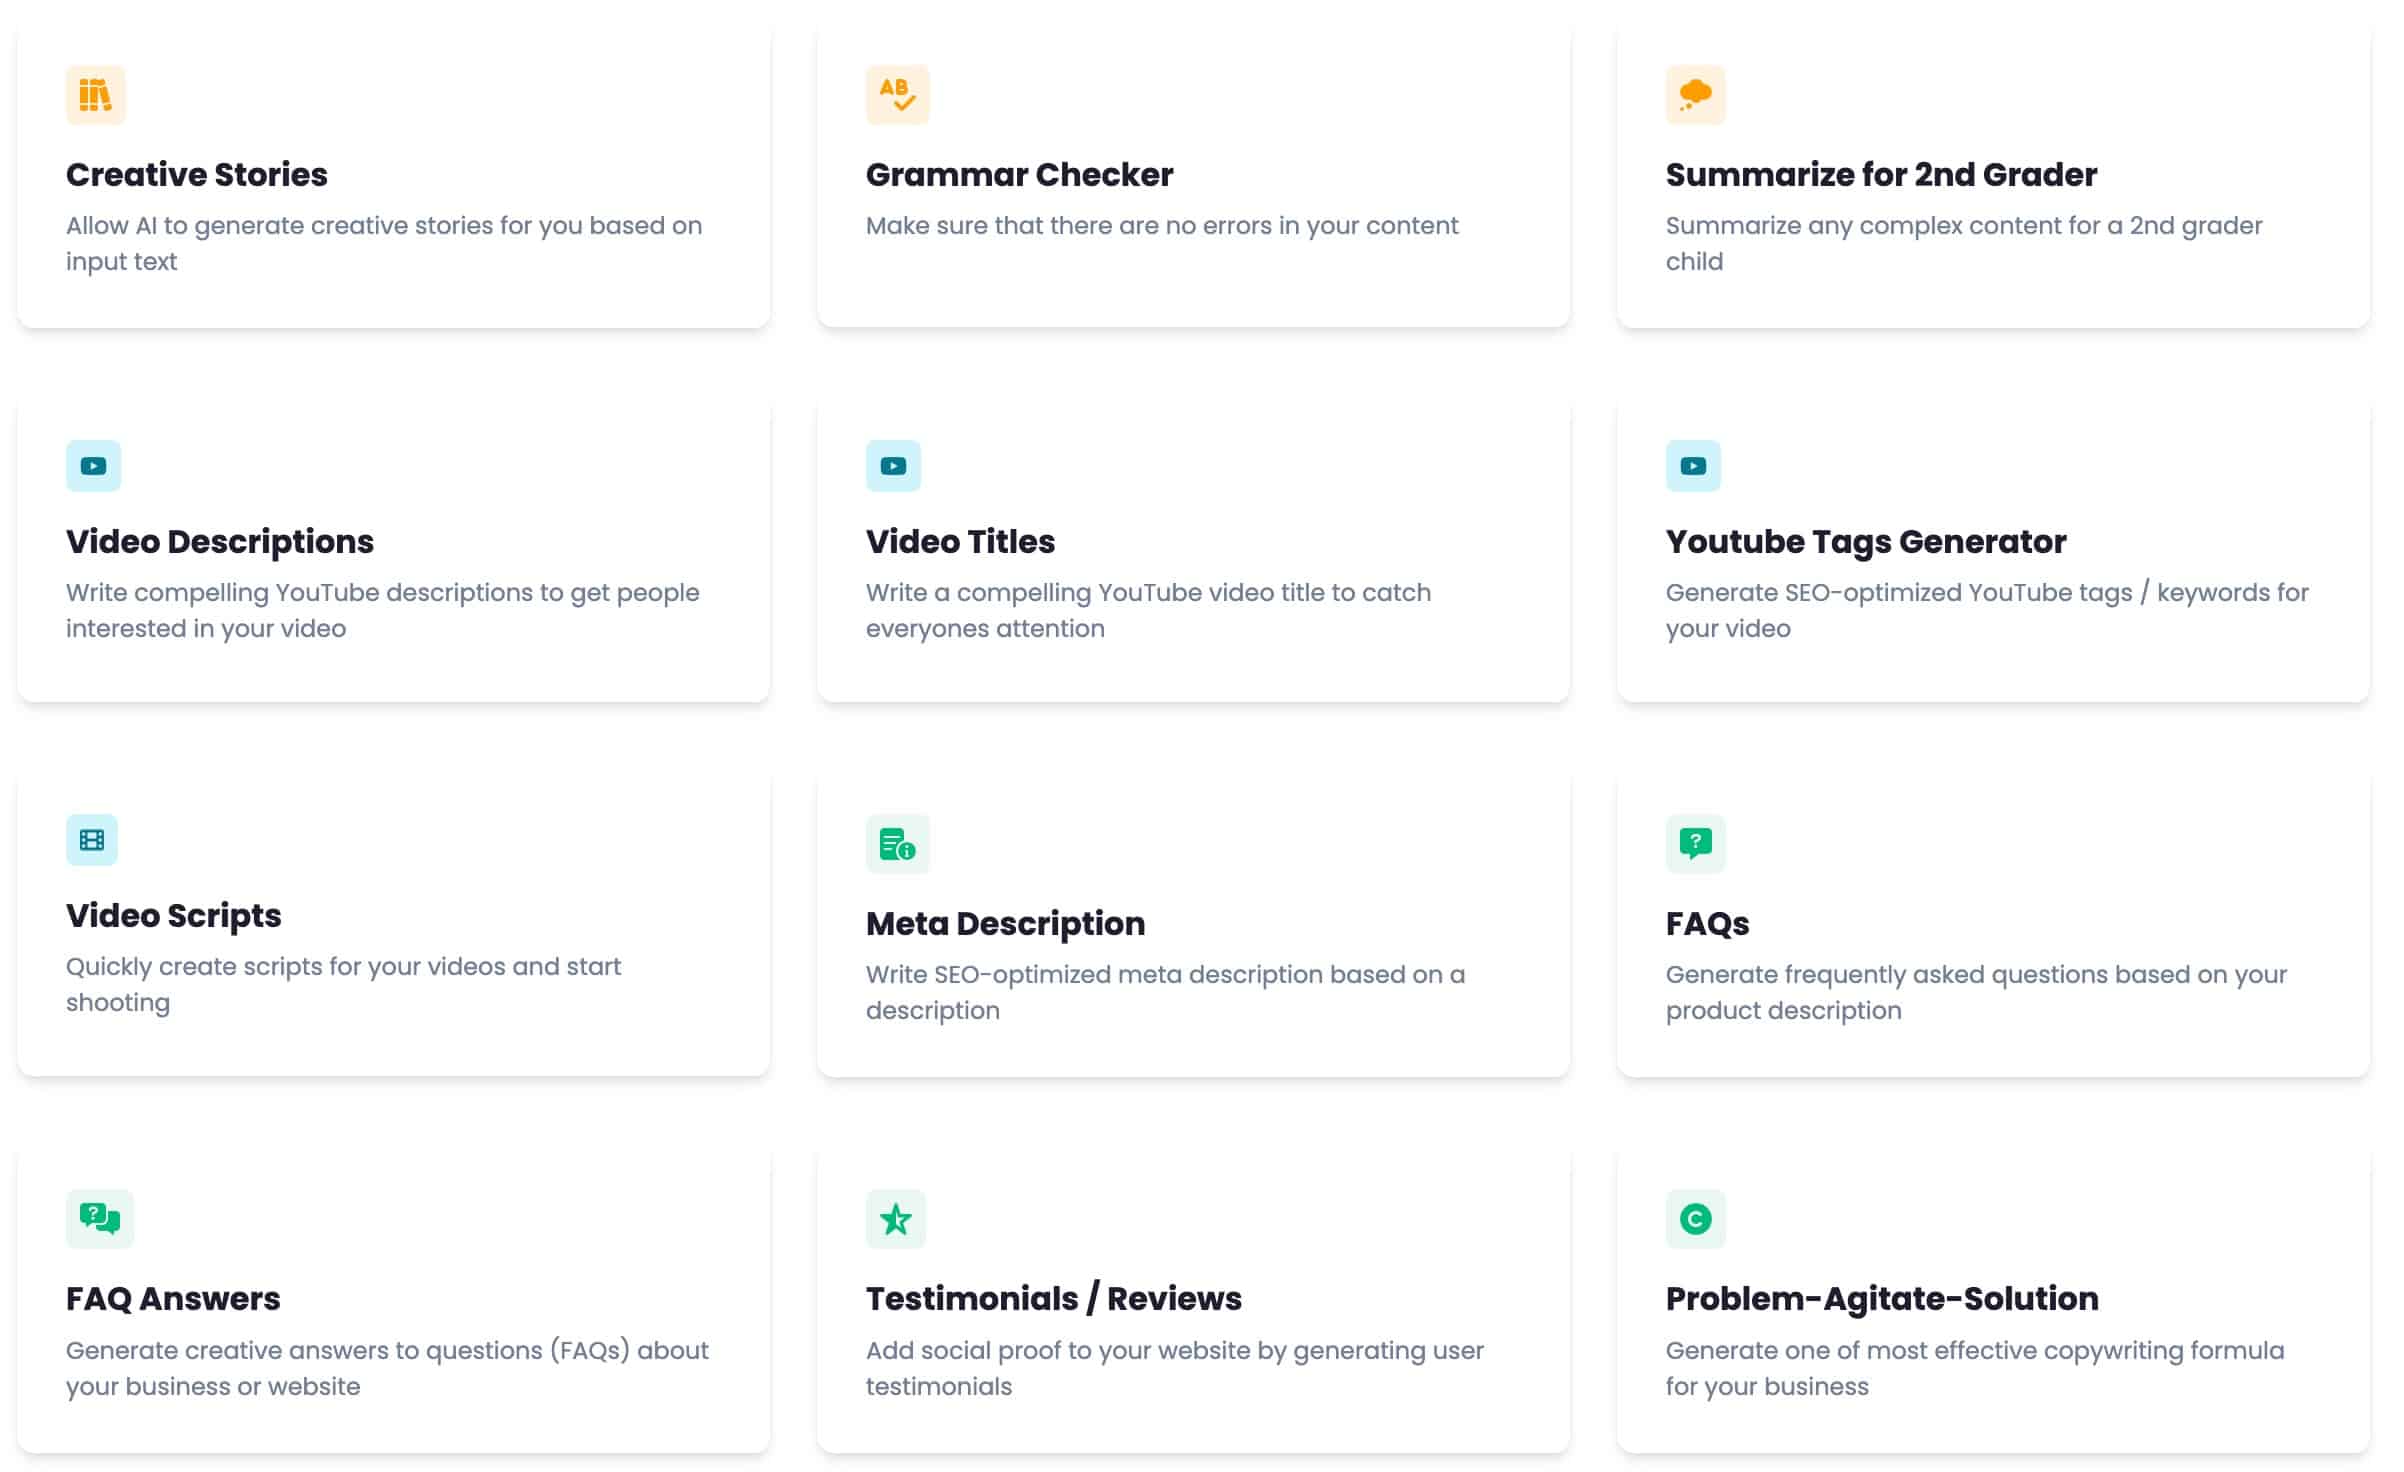
Task: Click the Video Titles play icon
Action: (x=894, y=466)
